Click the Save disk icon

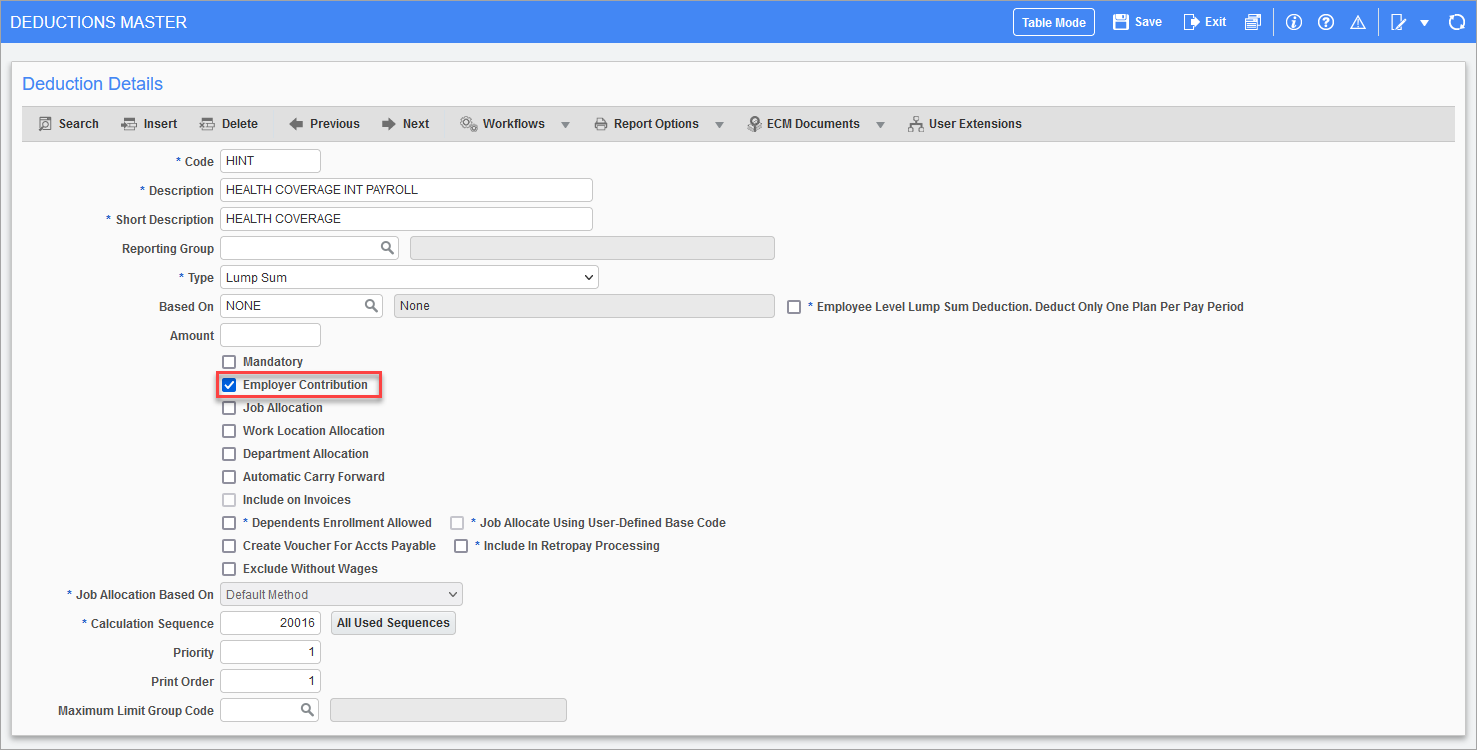pos(1121,22)
